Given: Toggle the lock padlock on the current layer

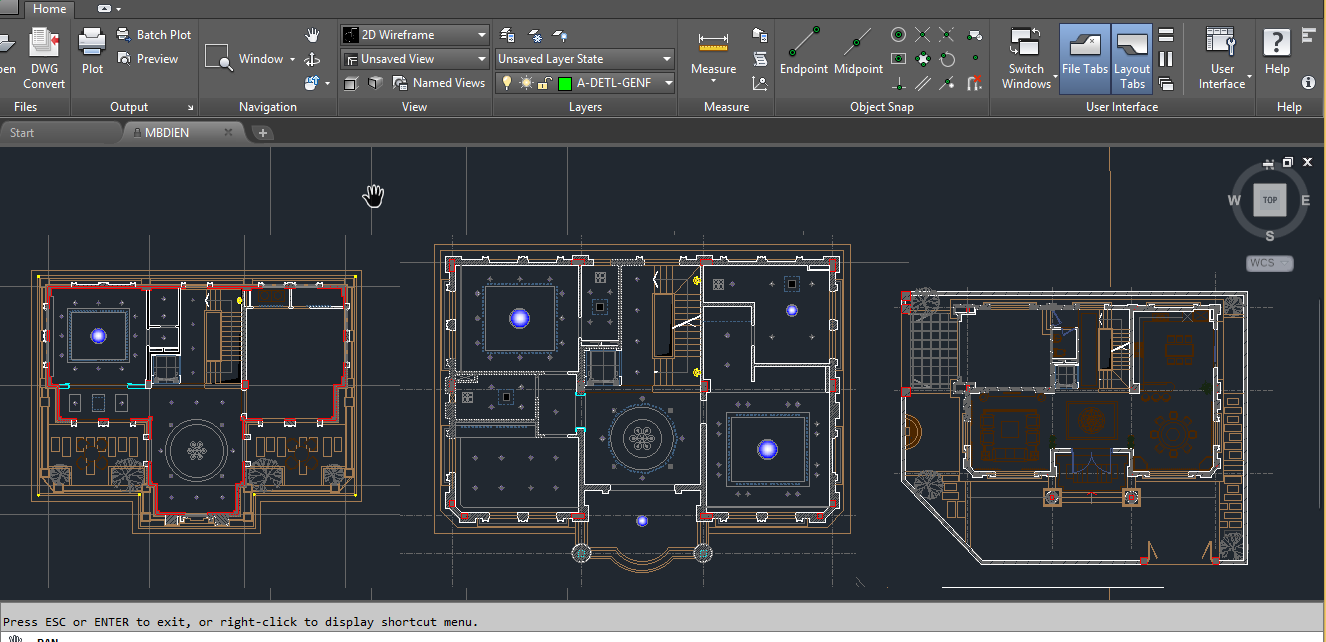Looking at the screenshot, I should click(x=544, y=83).
